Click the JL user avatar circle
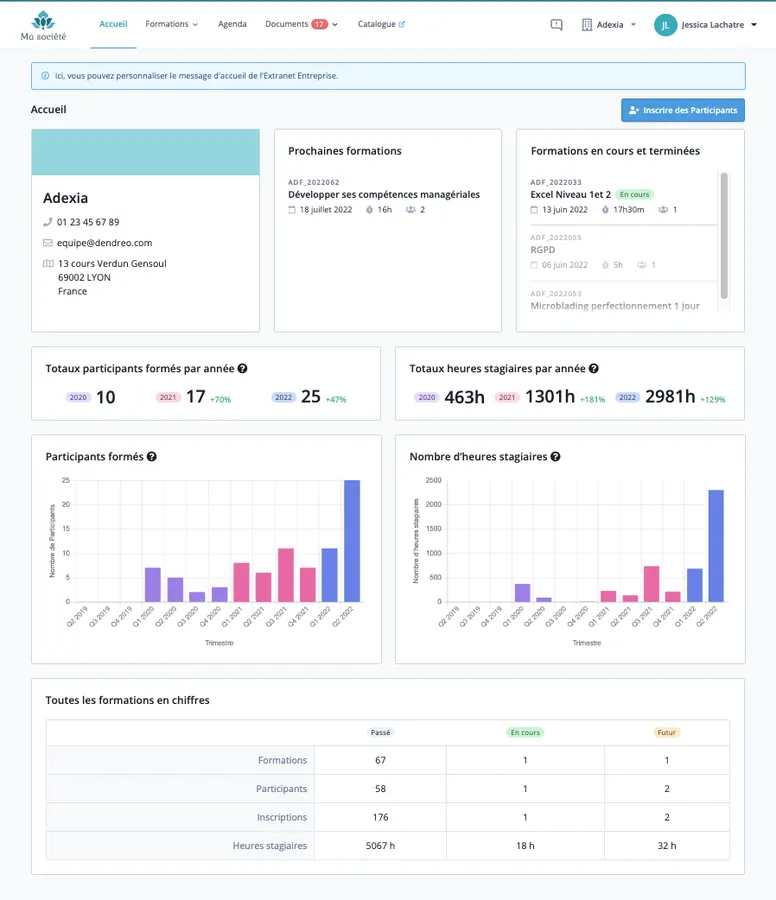 coord(665,25)
